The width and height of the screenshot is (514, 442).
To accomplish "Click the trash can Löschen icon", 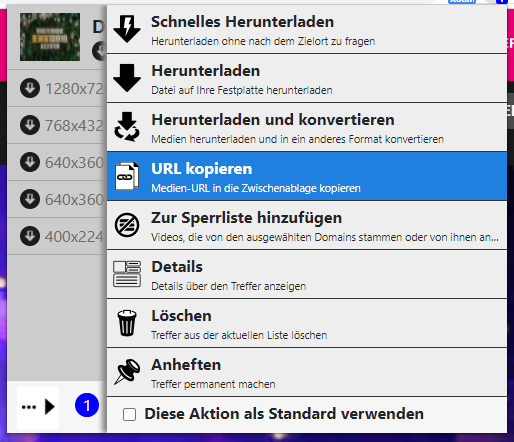I will tap(127, 323).
